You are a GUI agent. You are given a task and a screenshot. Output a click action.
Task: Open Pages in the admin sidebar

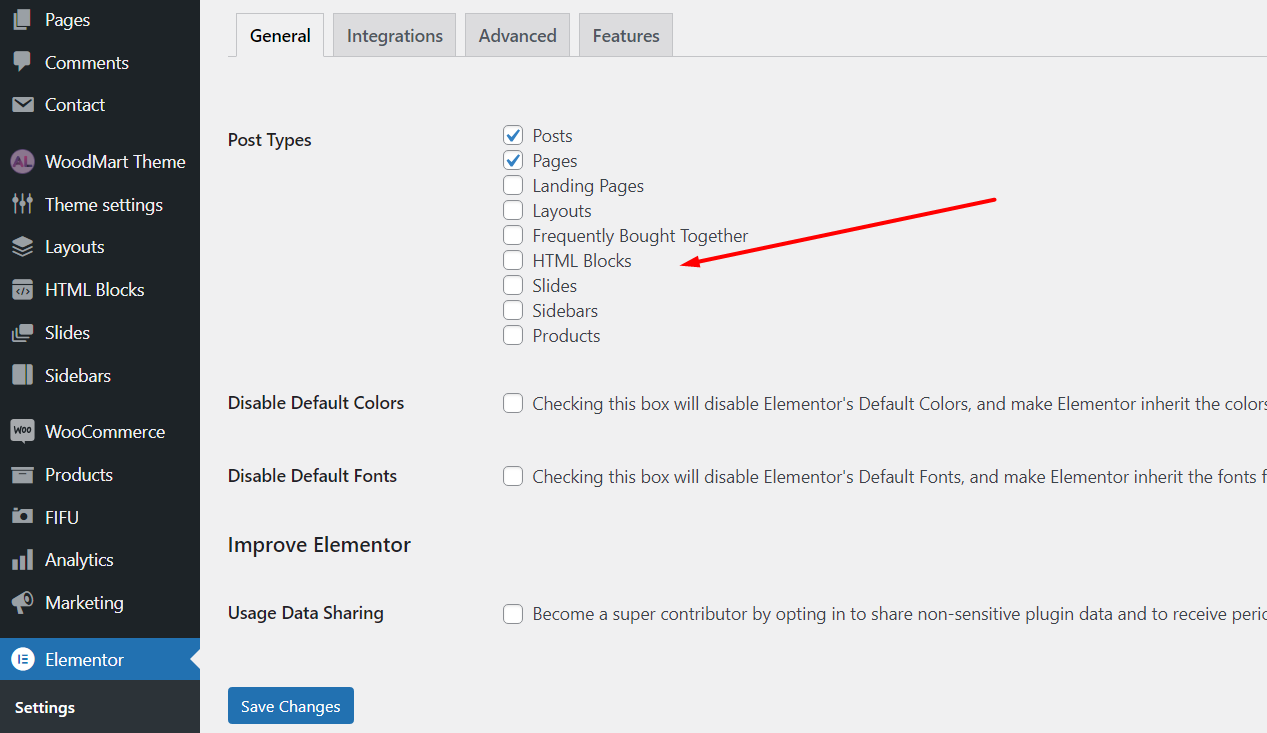(100, 20)
